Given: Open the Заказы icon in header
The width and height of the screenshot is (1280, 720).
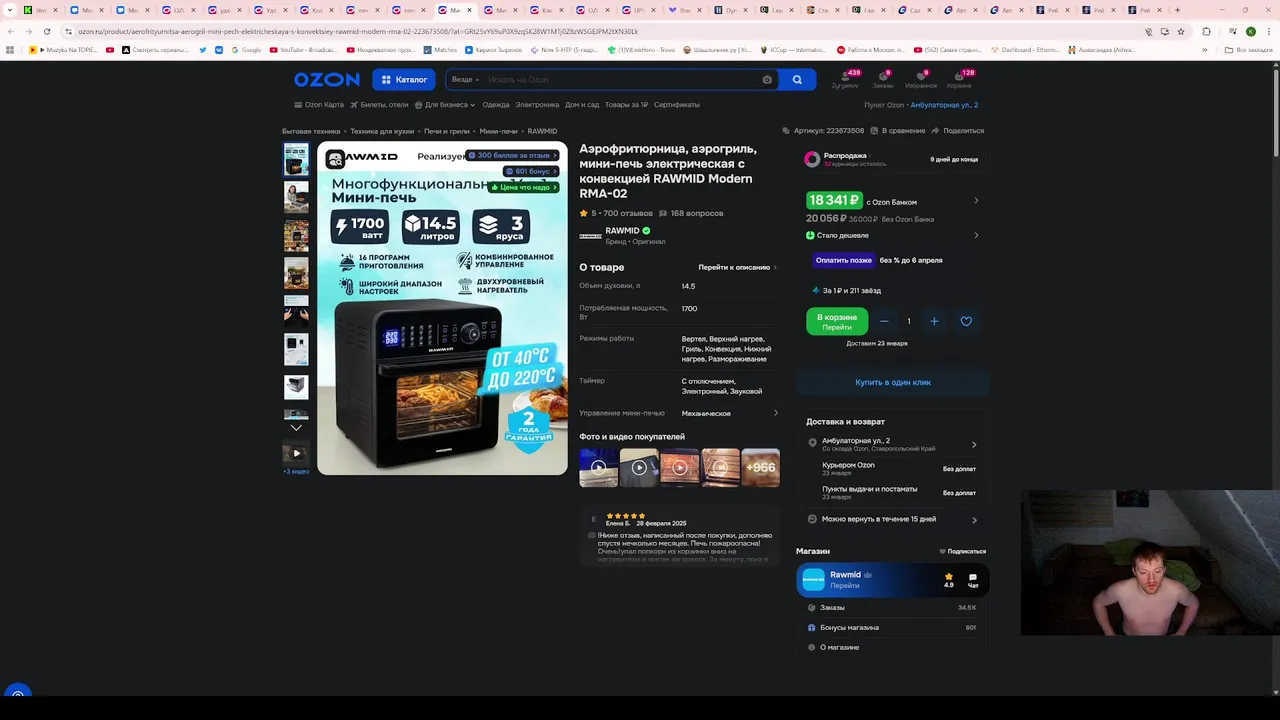Looking at the screenshot, I should pyautogui.click(x=883, y=79).
